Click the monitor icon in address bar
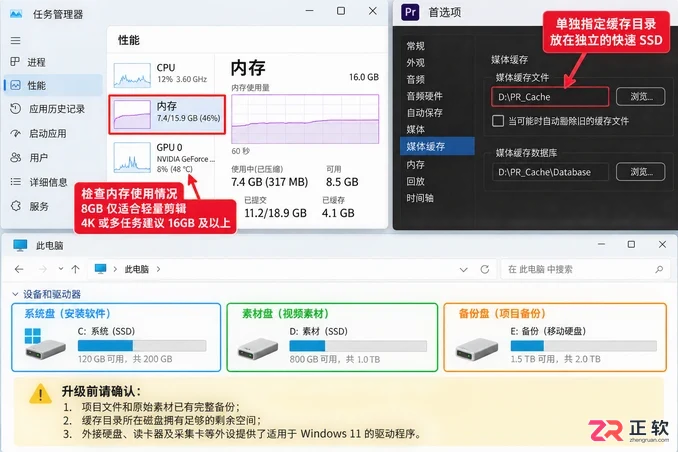This screenshot has height=452, width=678. (x=100, y=269)
